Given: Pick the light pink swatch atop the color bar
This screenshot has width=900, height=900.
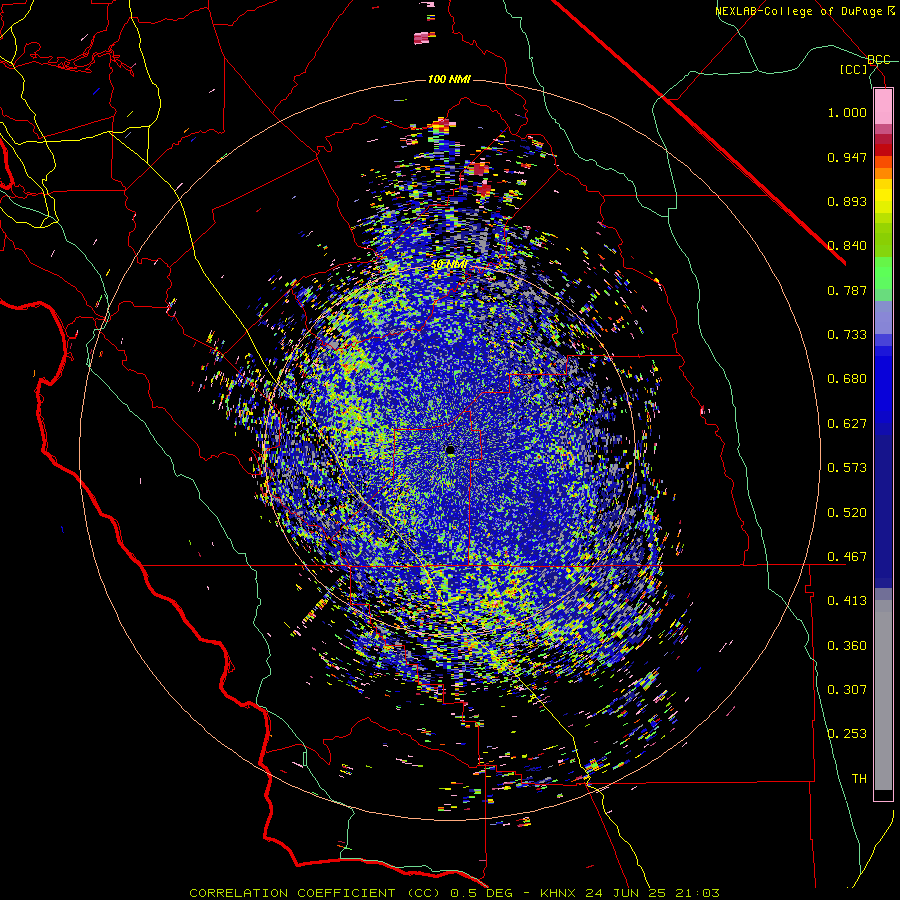Looking at the screenshot, I should tap(883, 107).
